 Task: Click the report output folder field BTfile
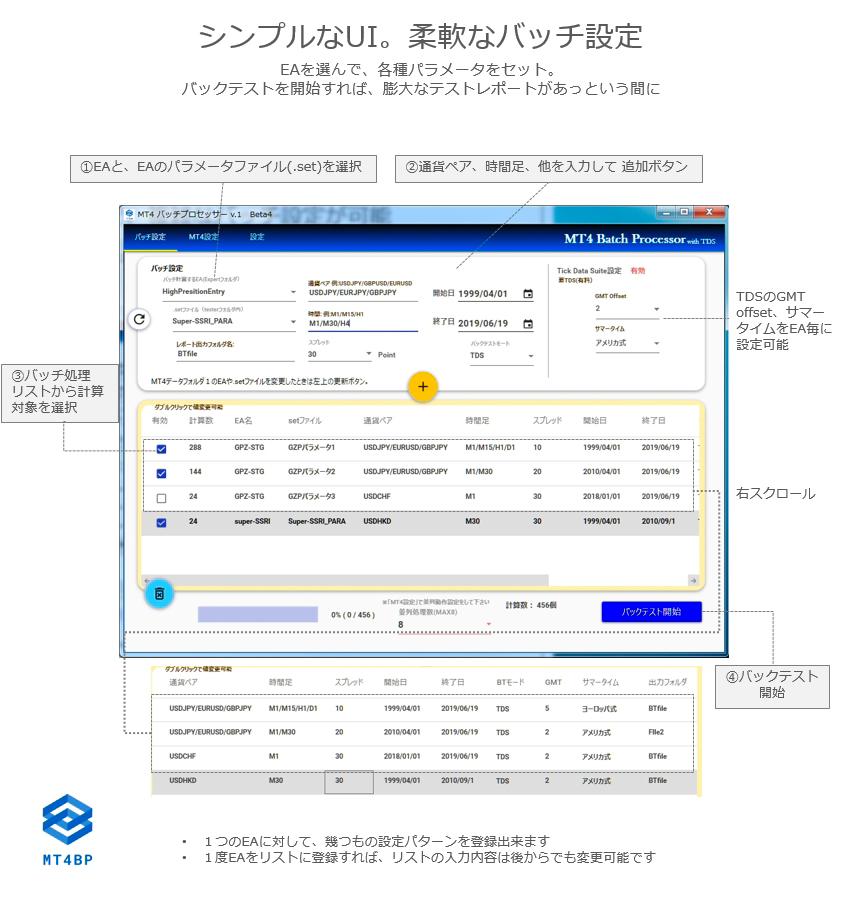(x=235, y=354)
